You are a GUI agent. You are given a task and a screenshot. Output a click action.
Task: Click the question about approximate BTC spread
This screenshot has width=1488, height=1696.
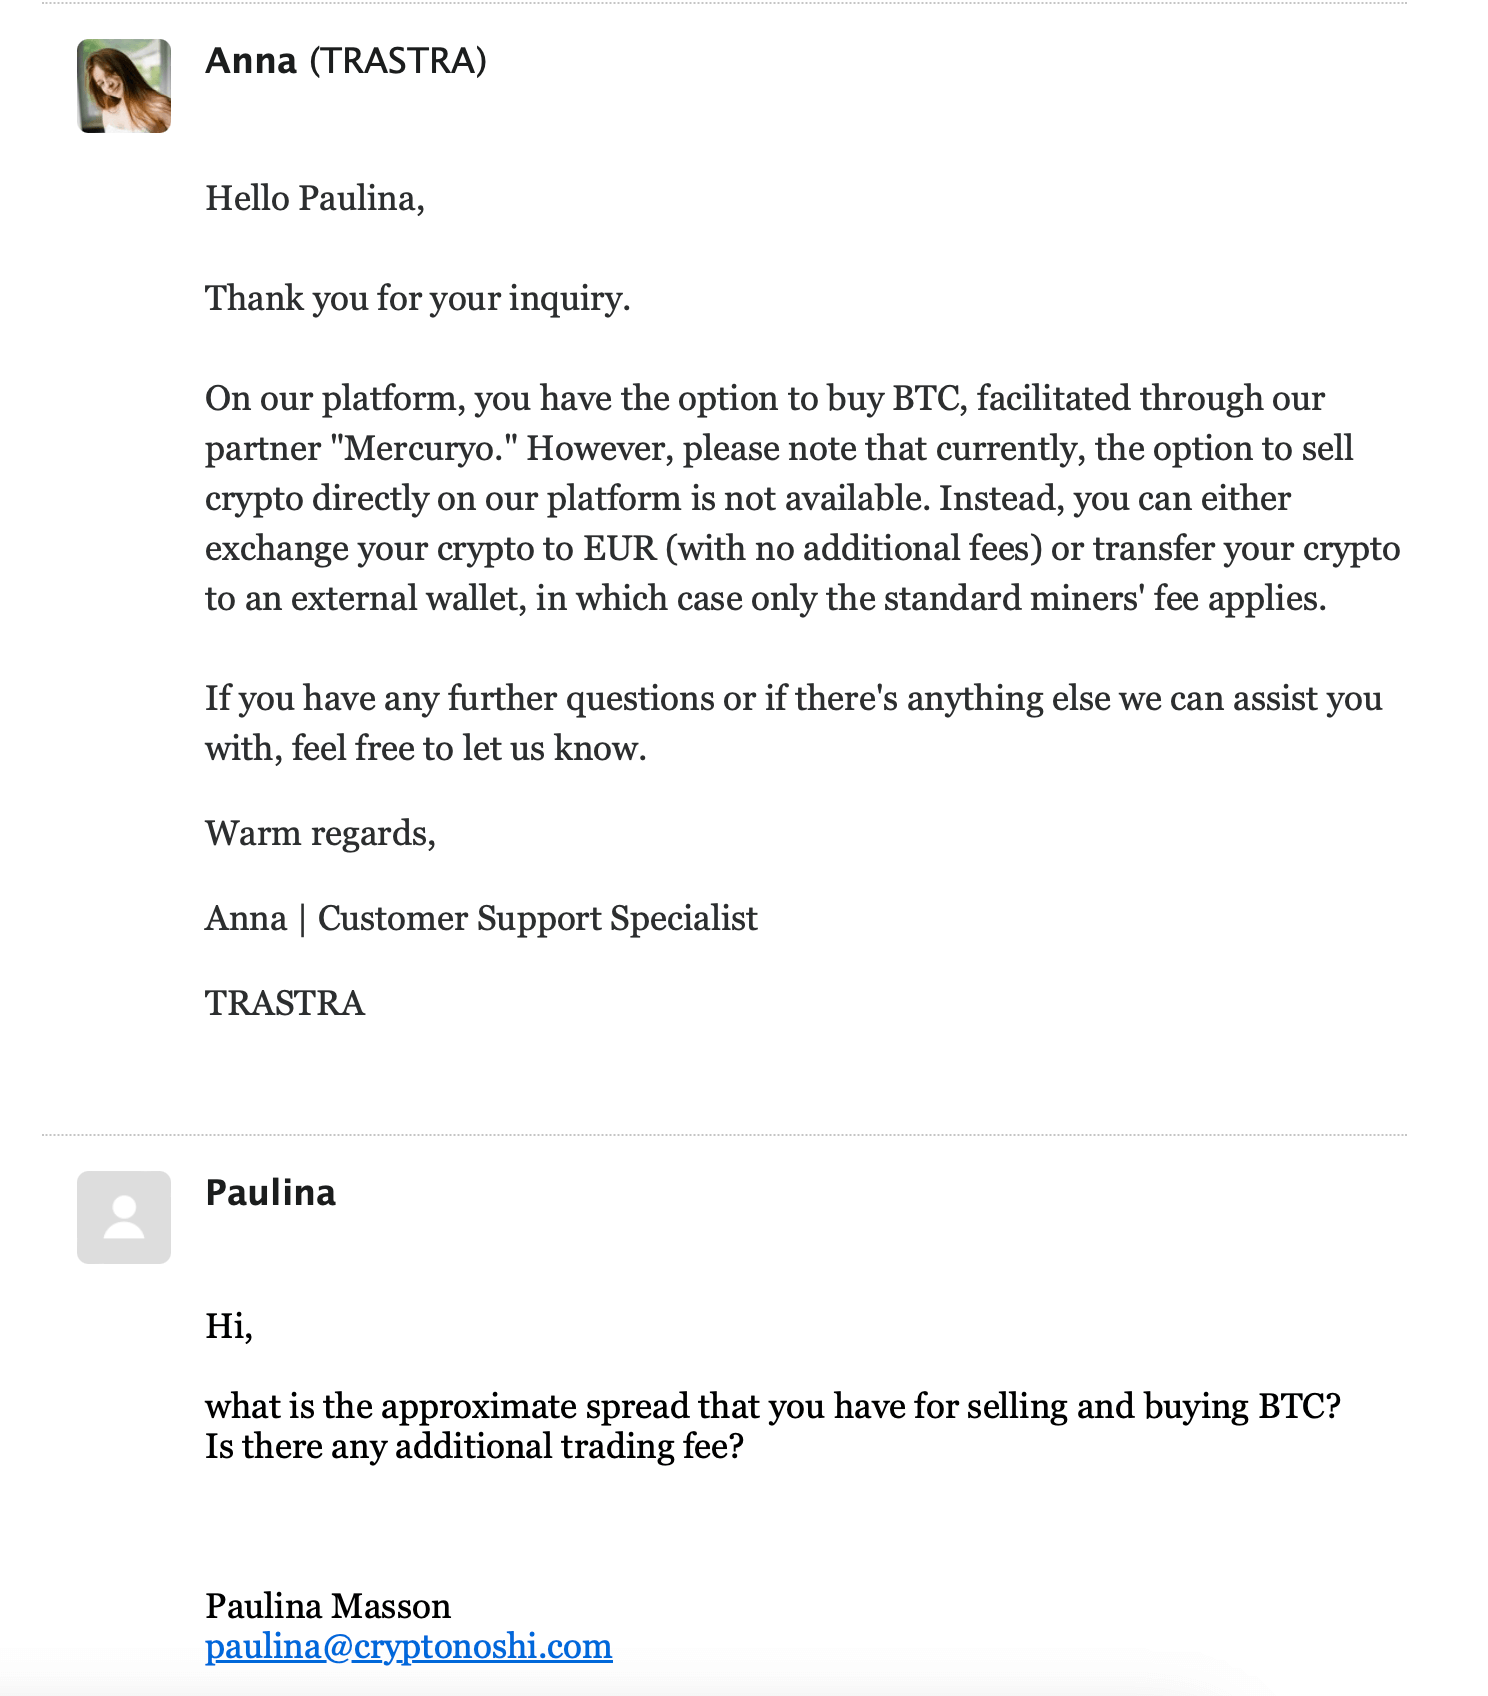coord(773,1407)
